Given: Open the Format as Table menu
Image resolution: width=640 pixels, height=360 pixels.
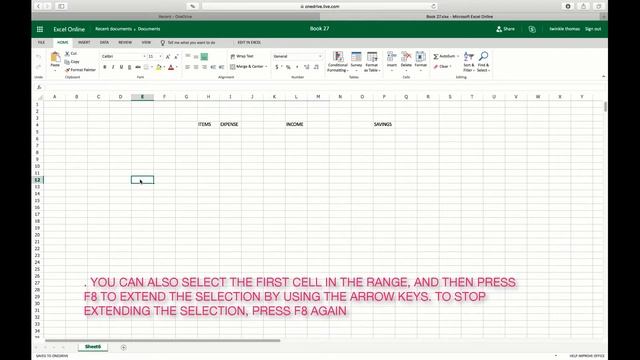Looking at the screenshot, I should point(372,62).
